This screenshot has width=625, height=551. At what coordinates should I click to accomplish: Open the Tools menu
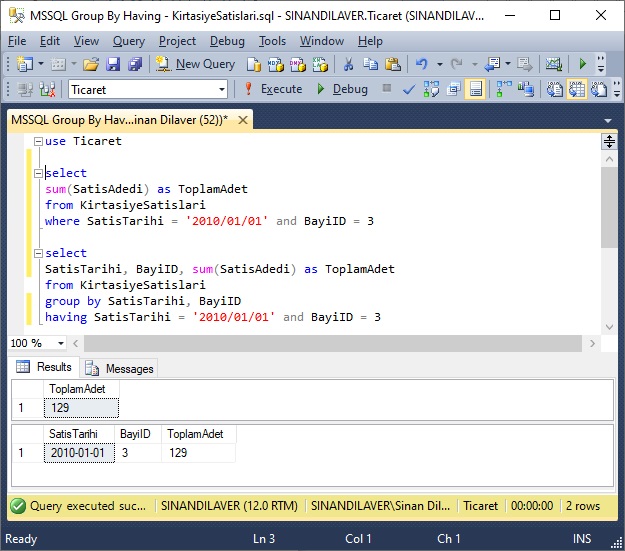[272, 41]
